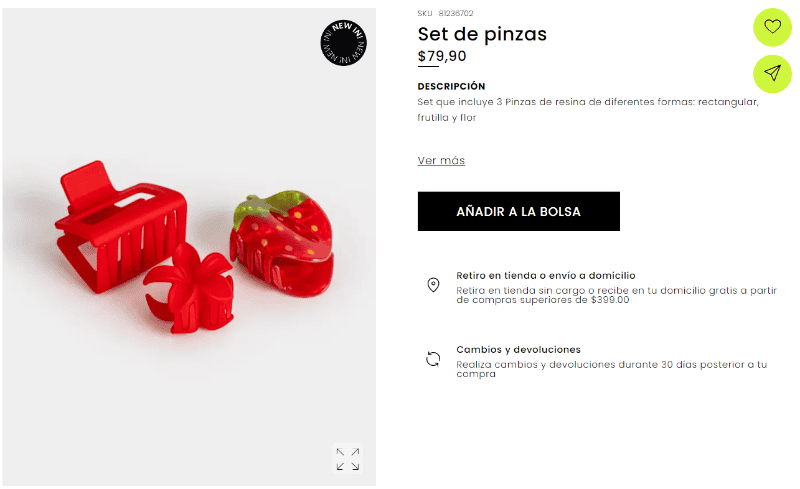Image resolution: width=800 pixels, height=489 pixels.
Task: Share product using paper plane icon
Action: pos(772,74)
